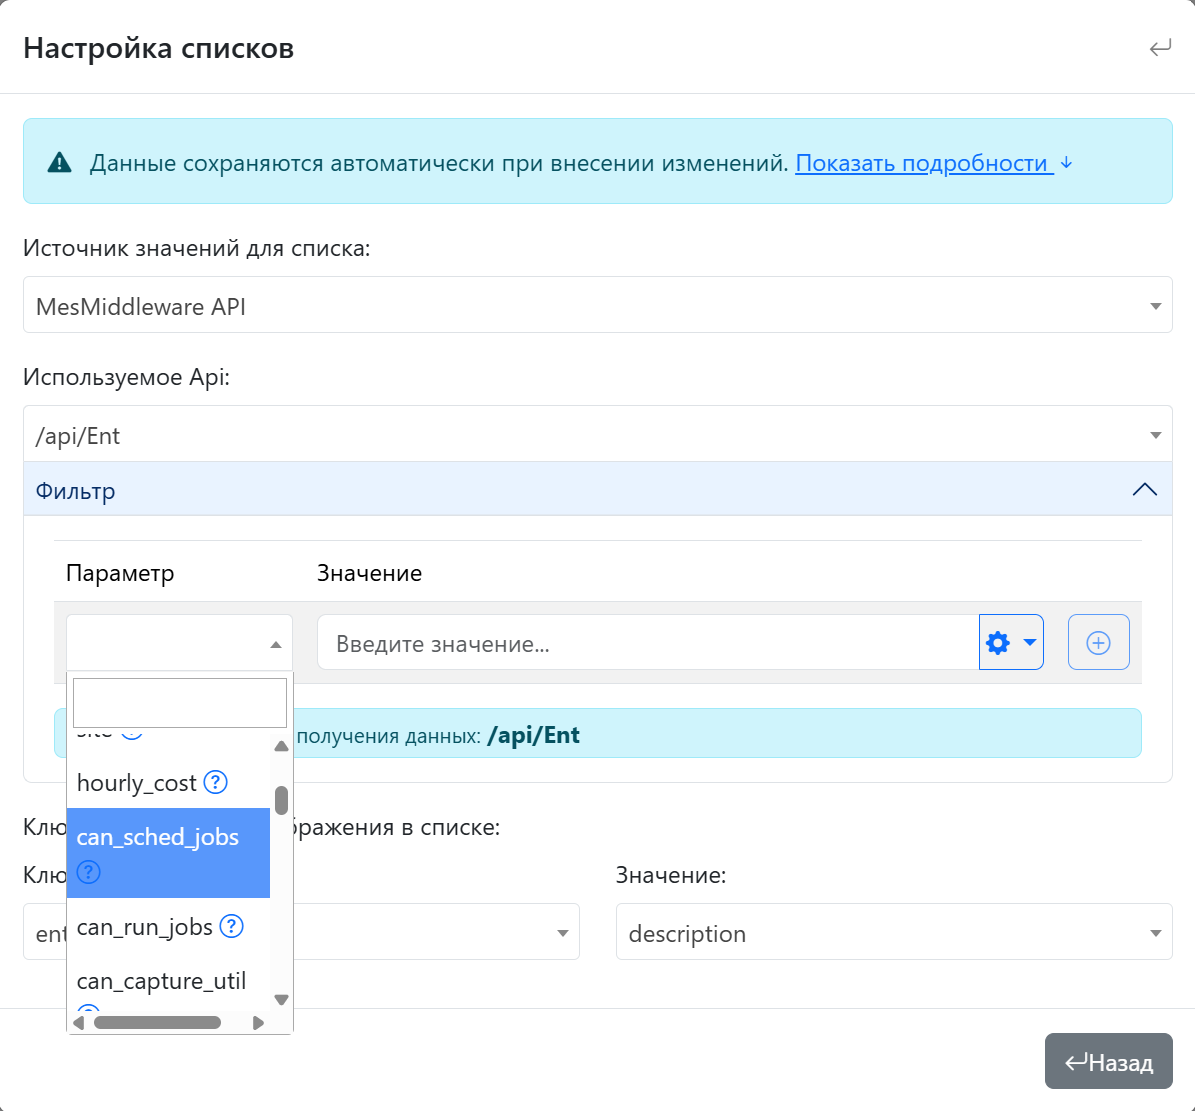Click the down arrow beside Показать подробности
Viewport: 1195px width, 1111px height.
(x=1066, y=162)
